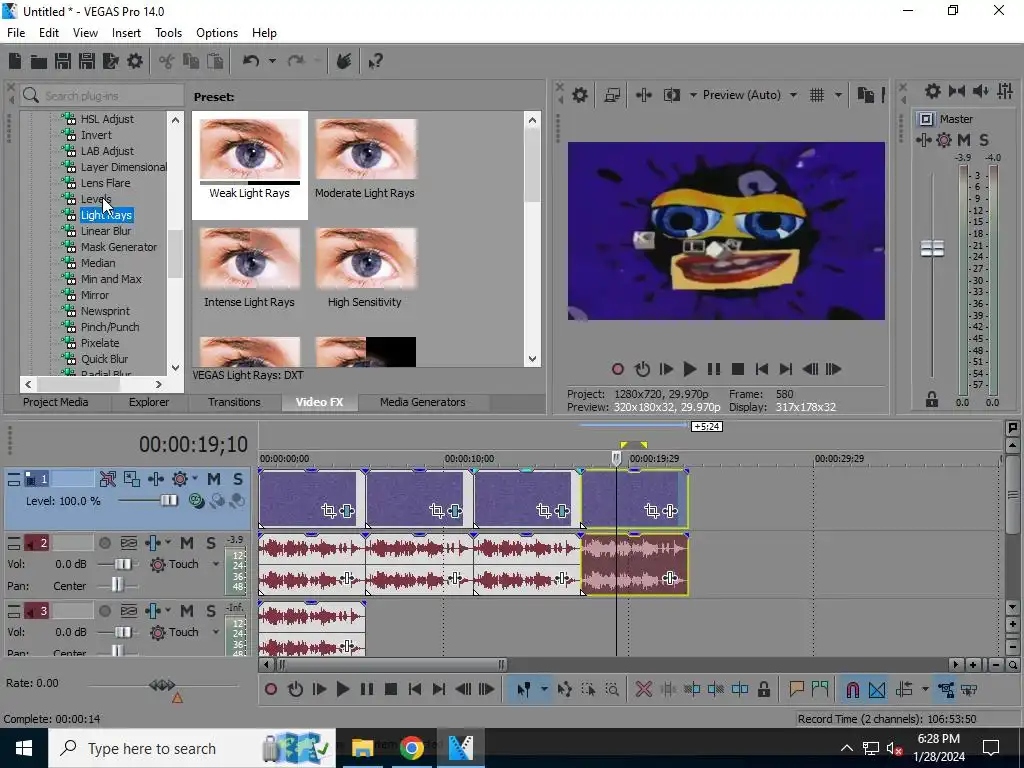Click the Master fader handle
This screenshot has width=1024, height=768.
point(932,248)
